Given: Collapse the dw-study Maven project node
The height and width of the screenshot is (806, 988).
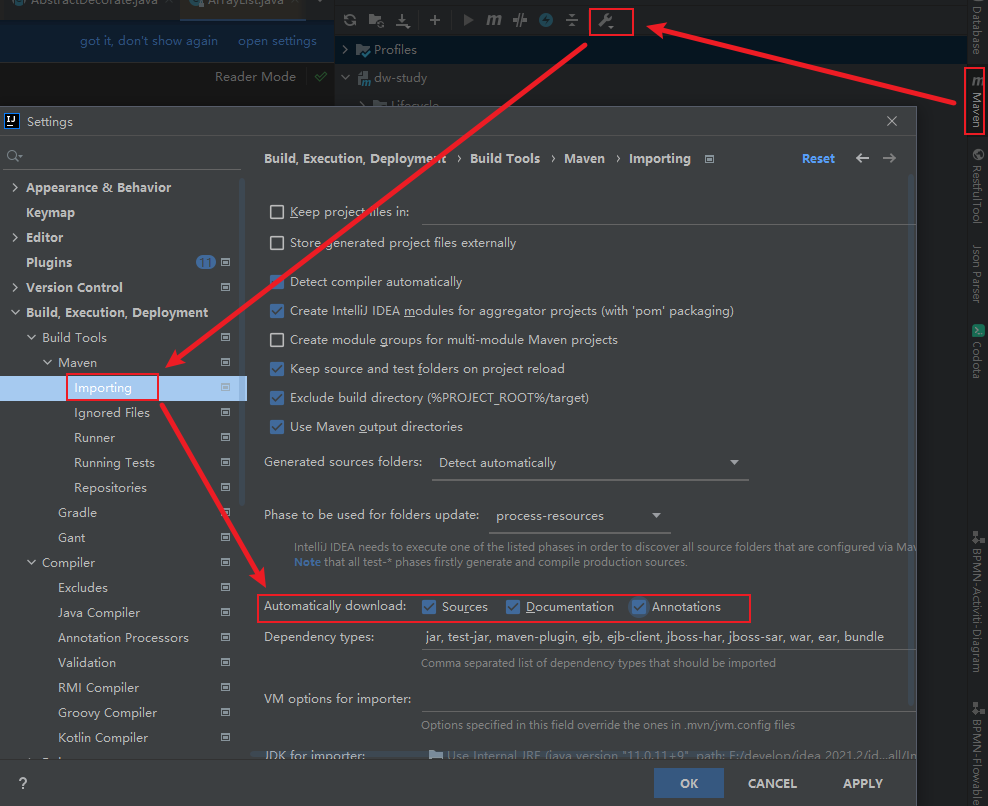Looking at the screenshot, I should click(345, 78).
